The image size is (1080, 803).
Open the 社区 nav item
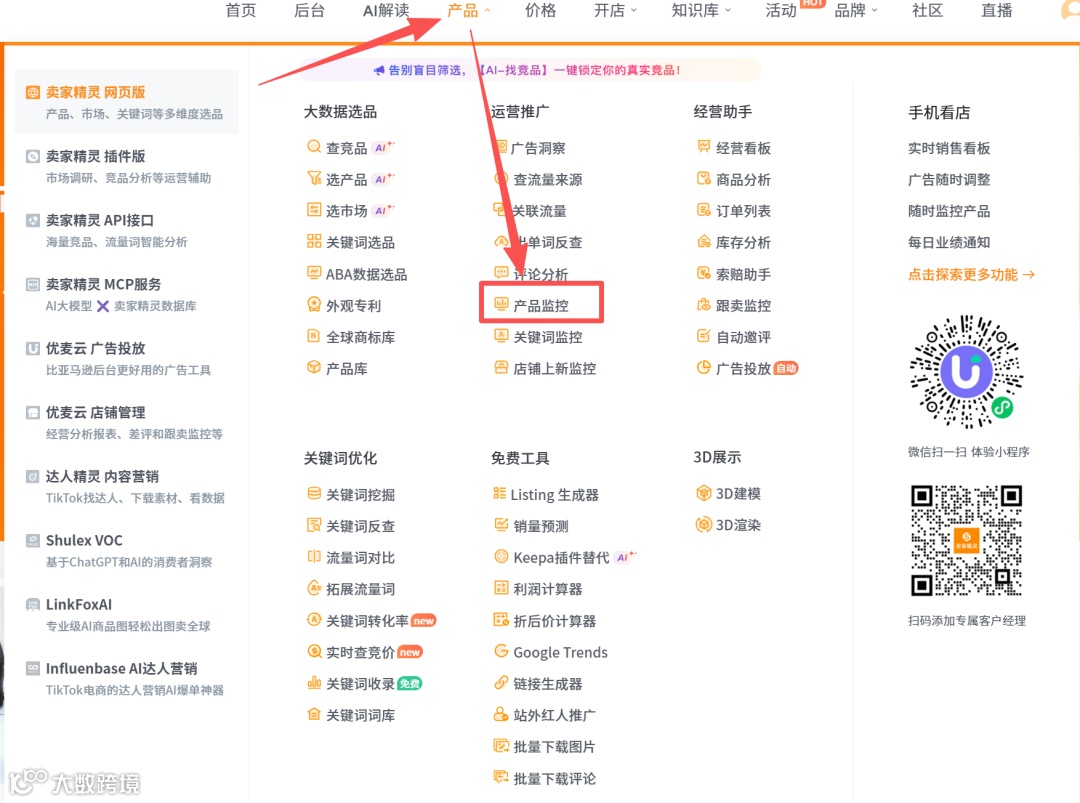[927, 10]
